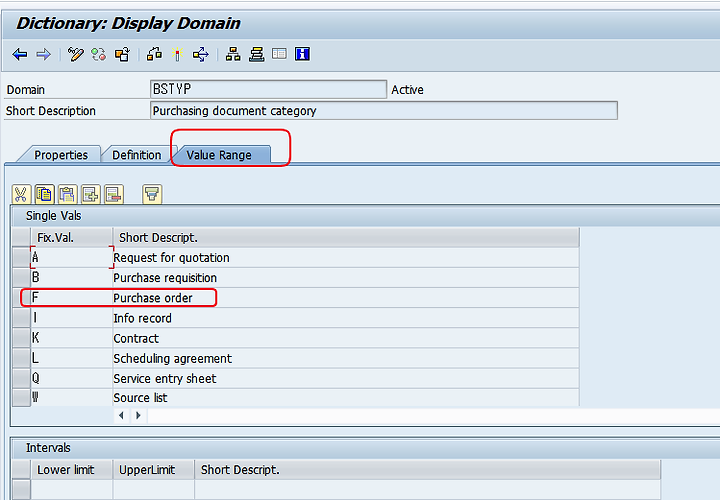This screenshot has width=720, height=500.
Task: Click the Service entry sheet description
Action: coord(346,378)
